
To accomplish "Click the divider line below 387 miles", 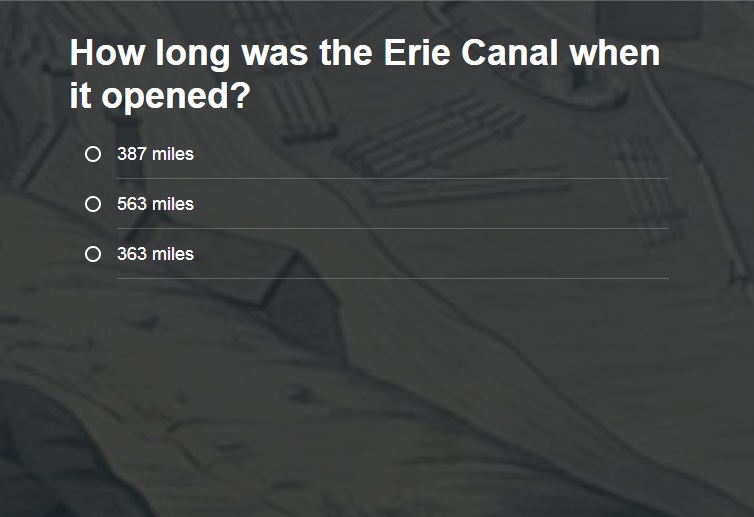I will pos(392,179).
